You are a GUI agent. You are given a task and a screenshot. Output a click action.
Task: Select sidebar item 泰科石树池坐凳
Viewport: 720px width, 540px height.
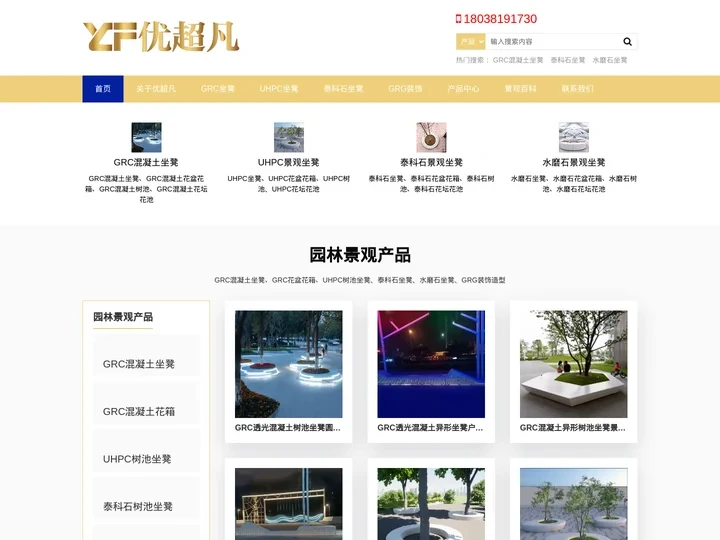[x=146, y=499]
